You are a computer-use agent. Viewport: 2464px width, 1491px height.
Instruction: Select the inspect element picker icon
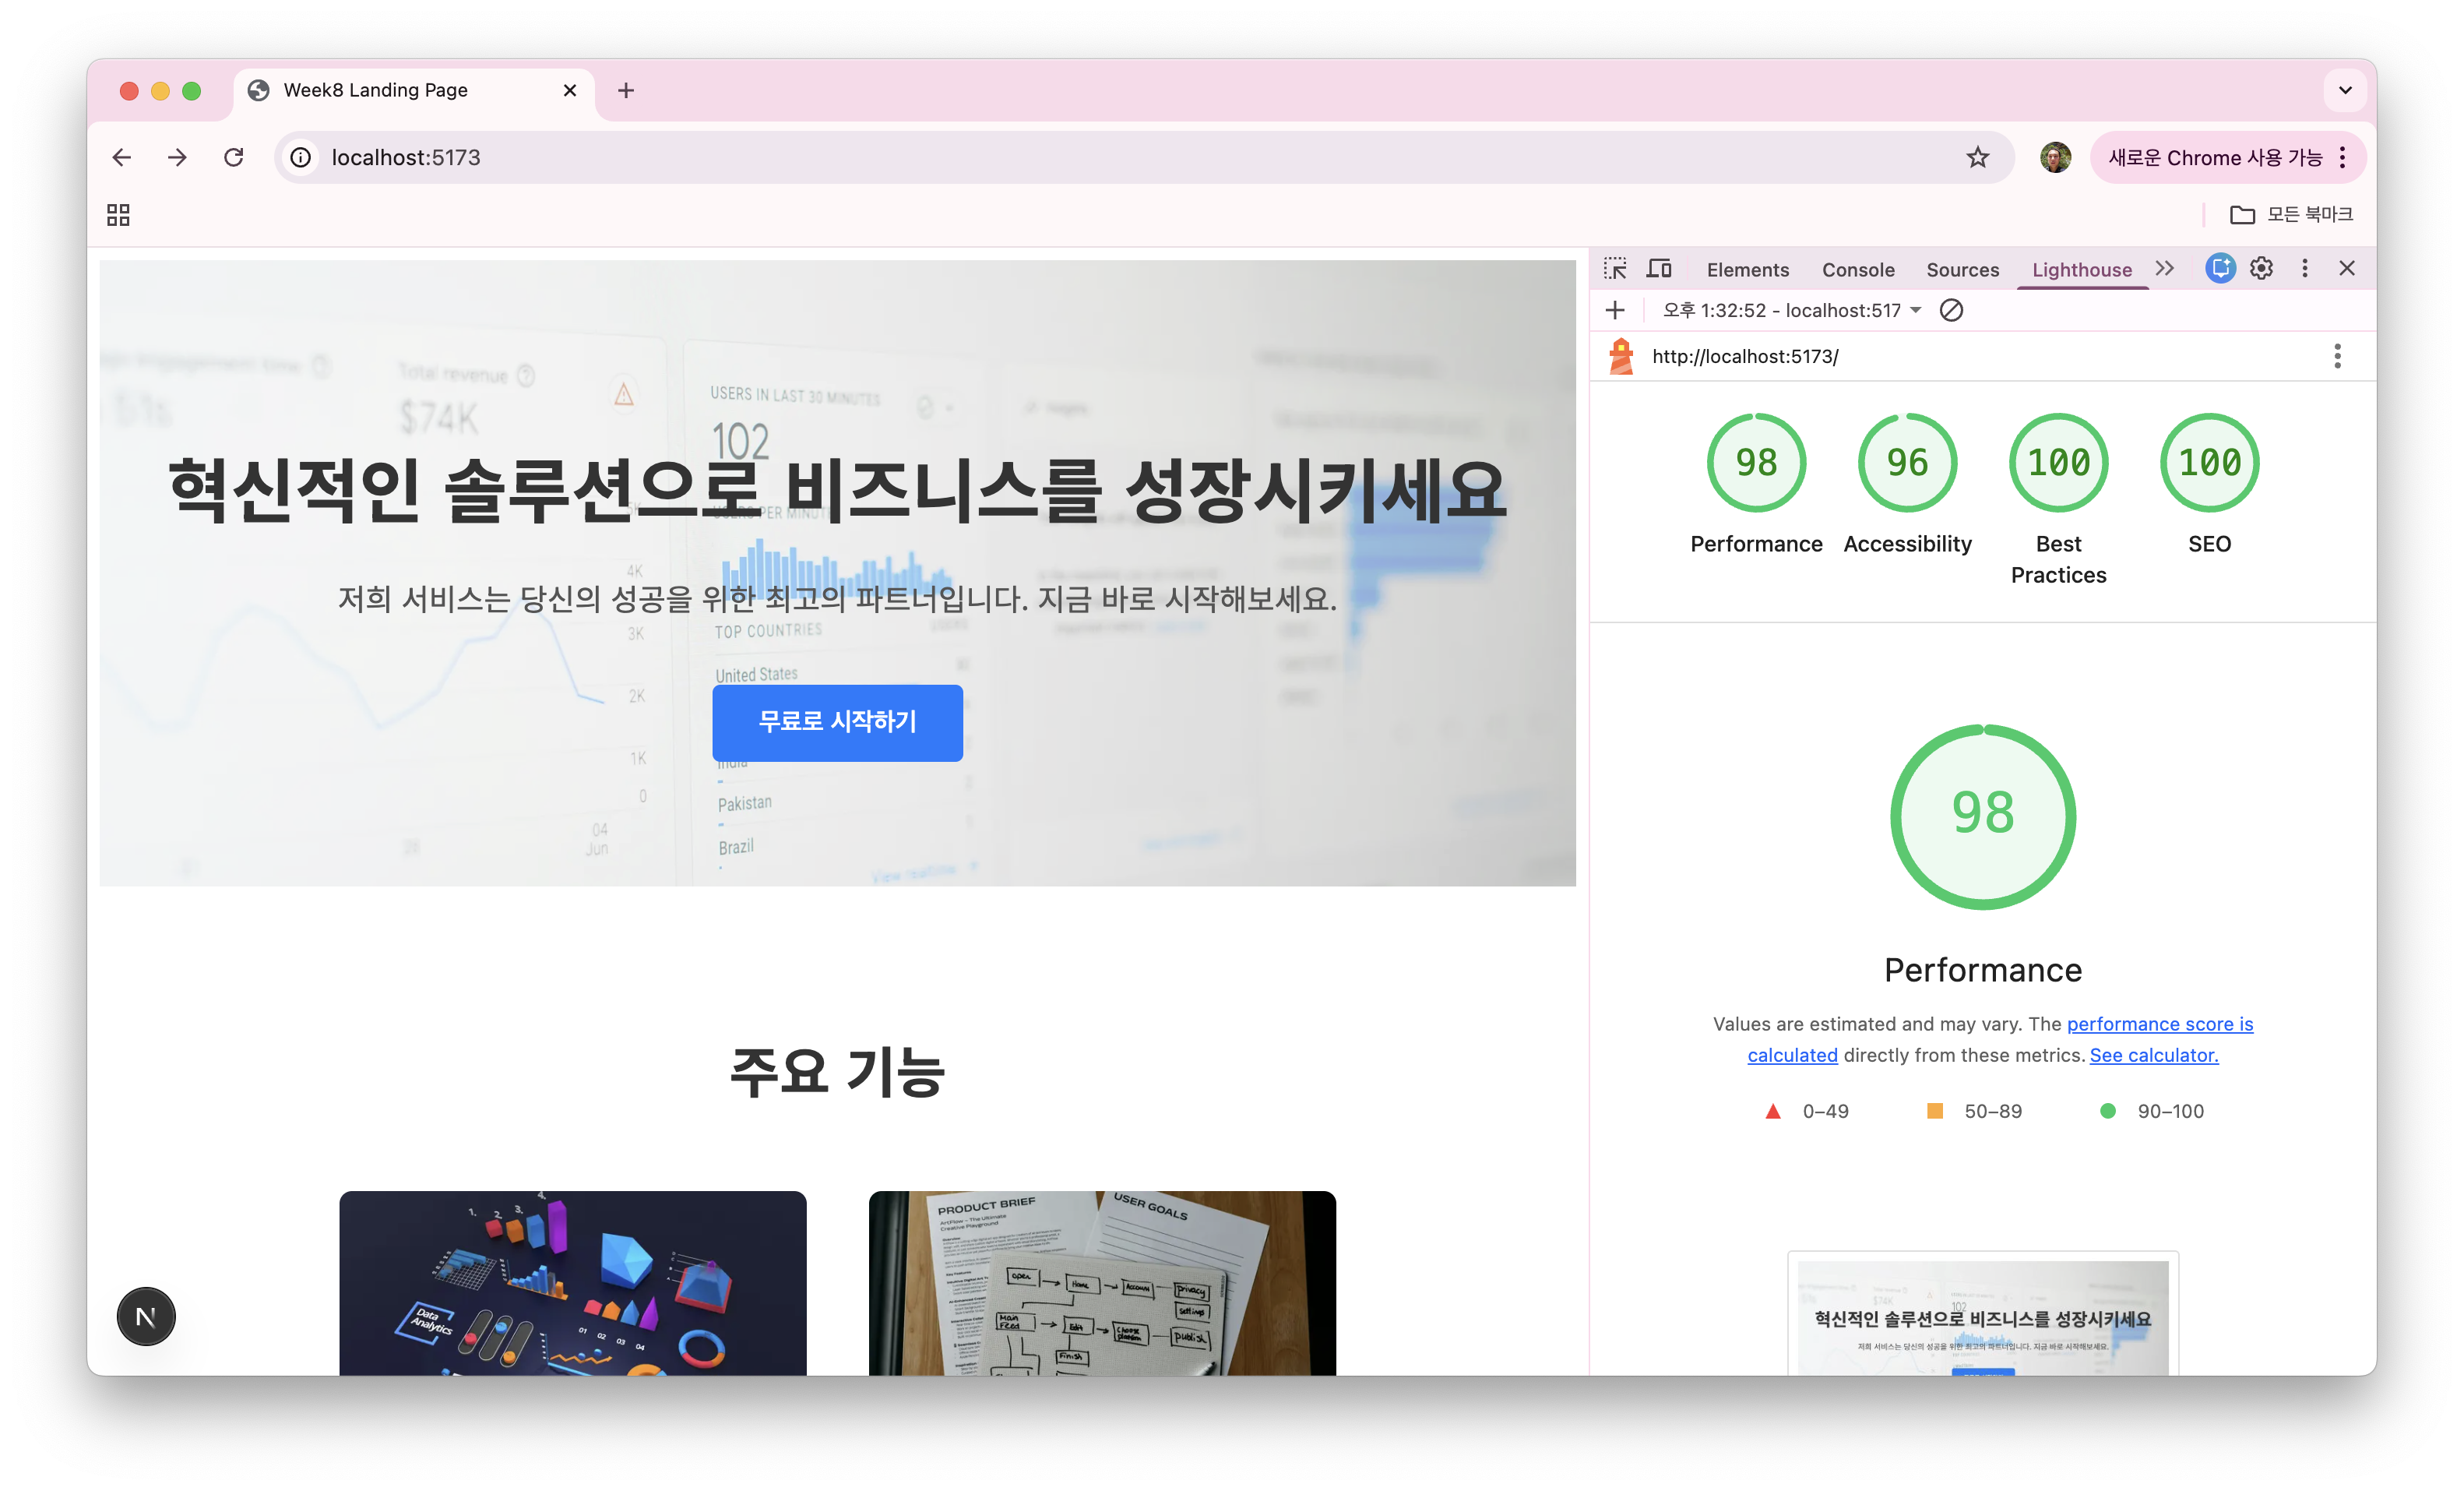[x=1615, y=269]
